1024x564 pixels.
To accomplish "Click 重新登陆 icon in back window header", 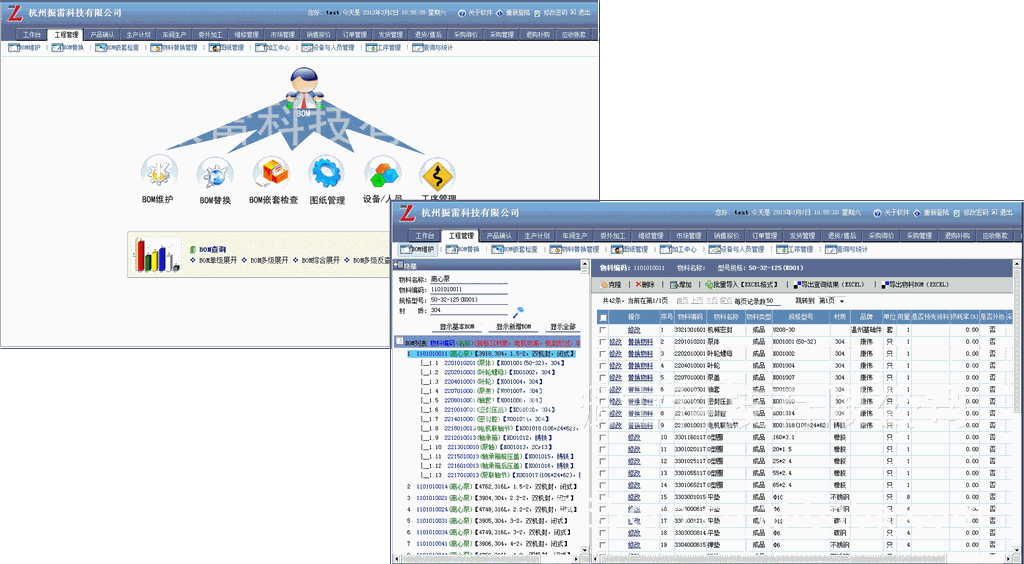I will [500, 13].
